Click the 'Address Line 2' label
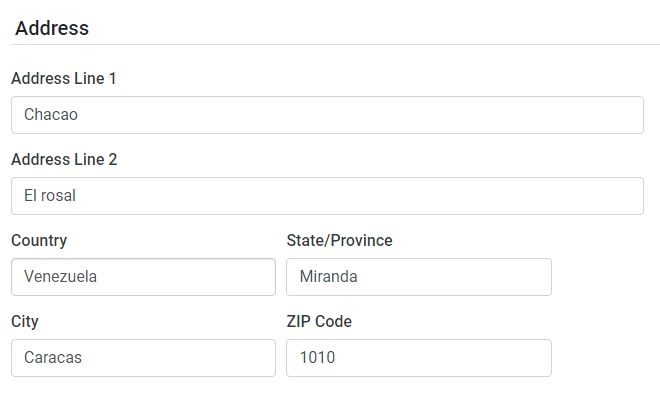Viewport: 660px width, 395px height. [x=64, y=159]
